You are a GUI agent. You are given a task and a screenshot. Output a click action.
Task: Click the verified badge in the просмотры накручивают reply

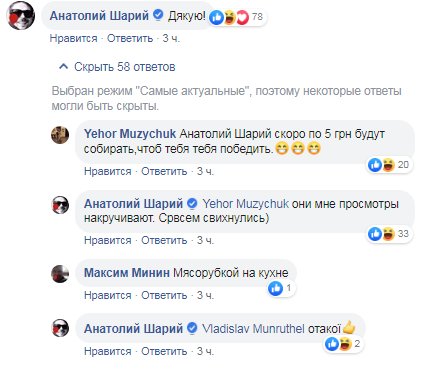(192, 203)
